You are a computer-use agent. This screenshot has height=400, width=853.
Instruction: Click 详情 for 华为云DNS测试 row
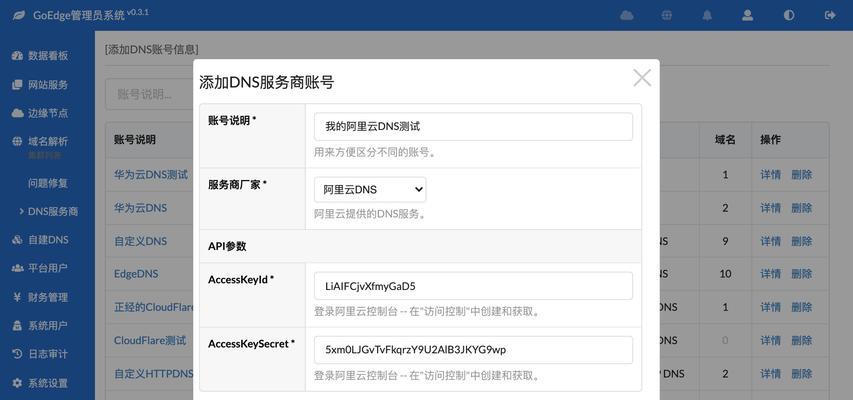770,175
